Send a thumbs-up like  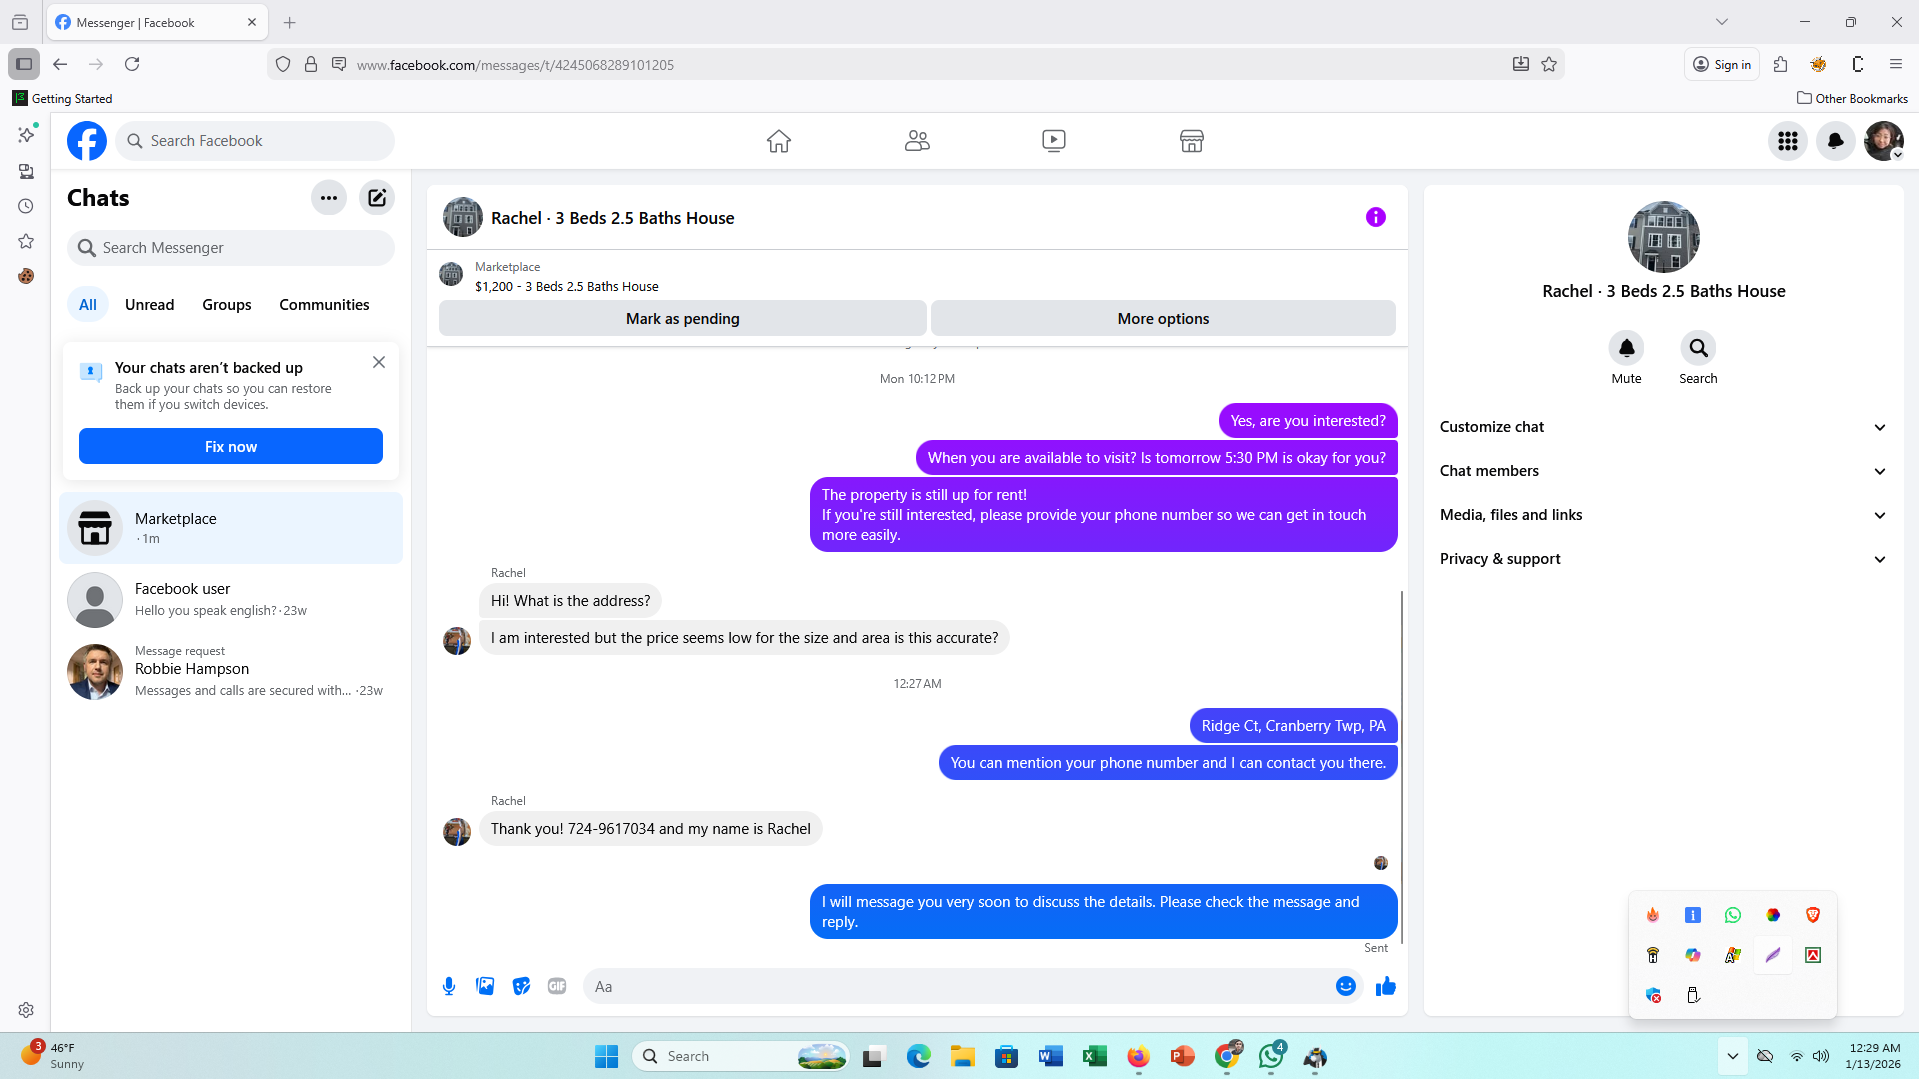tap(1386, 986)
